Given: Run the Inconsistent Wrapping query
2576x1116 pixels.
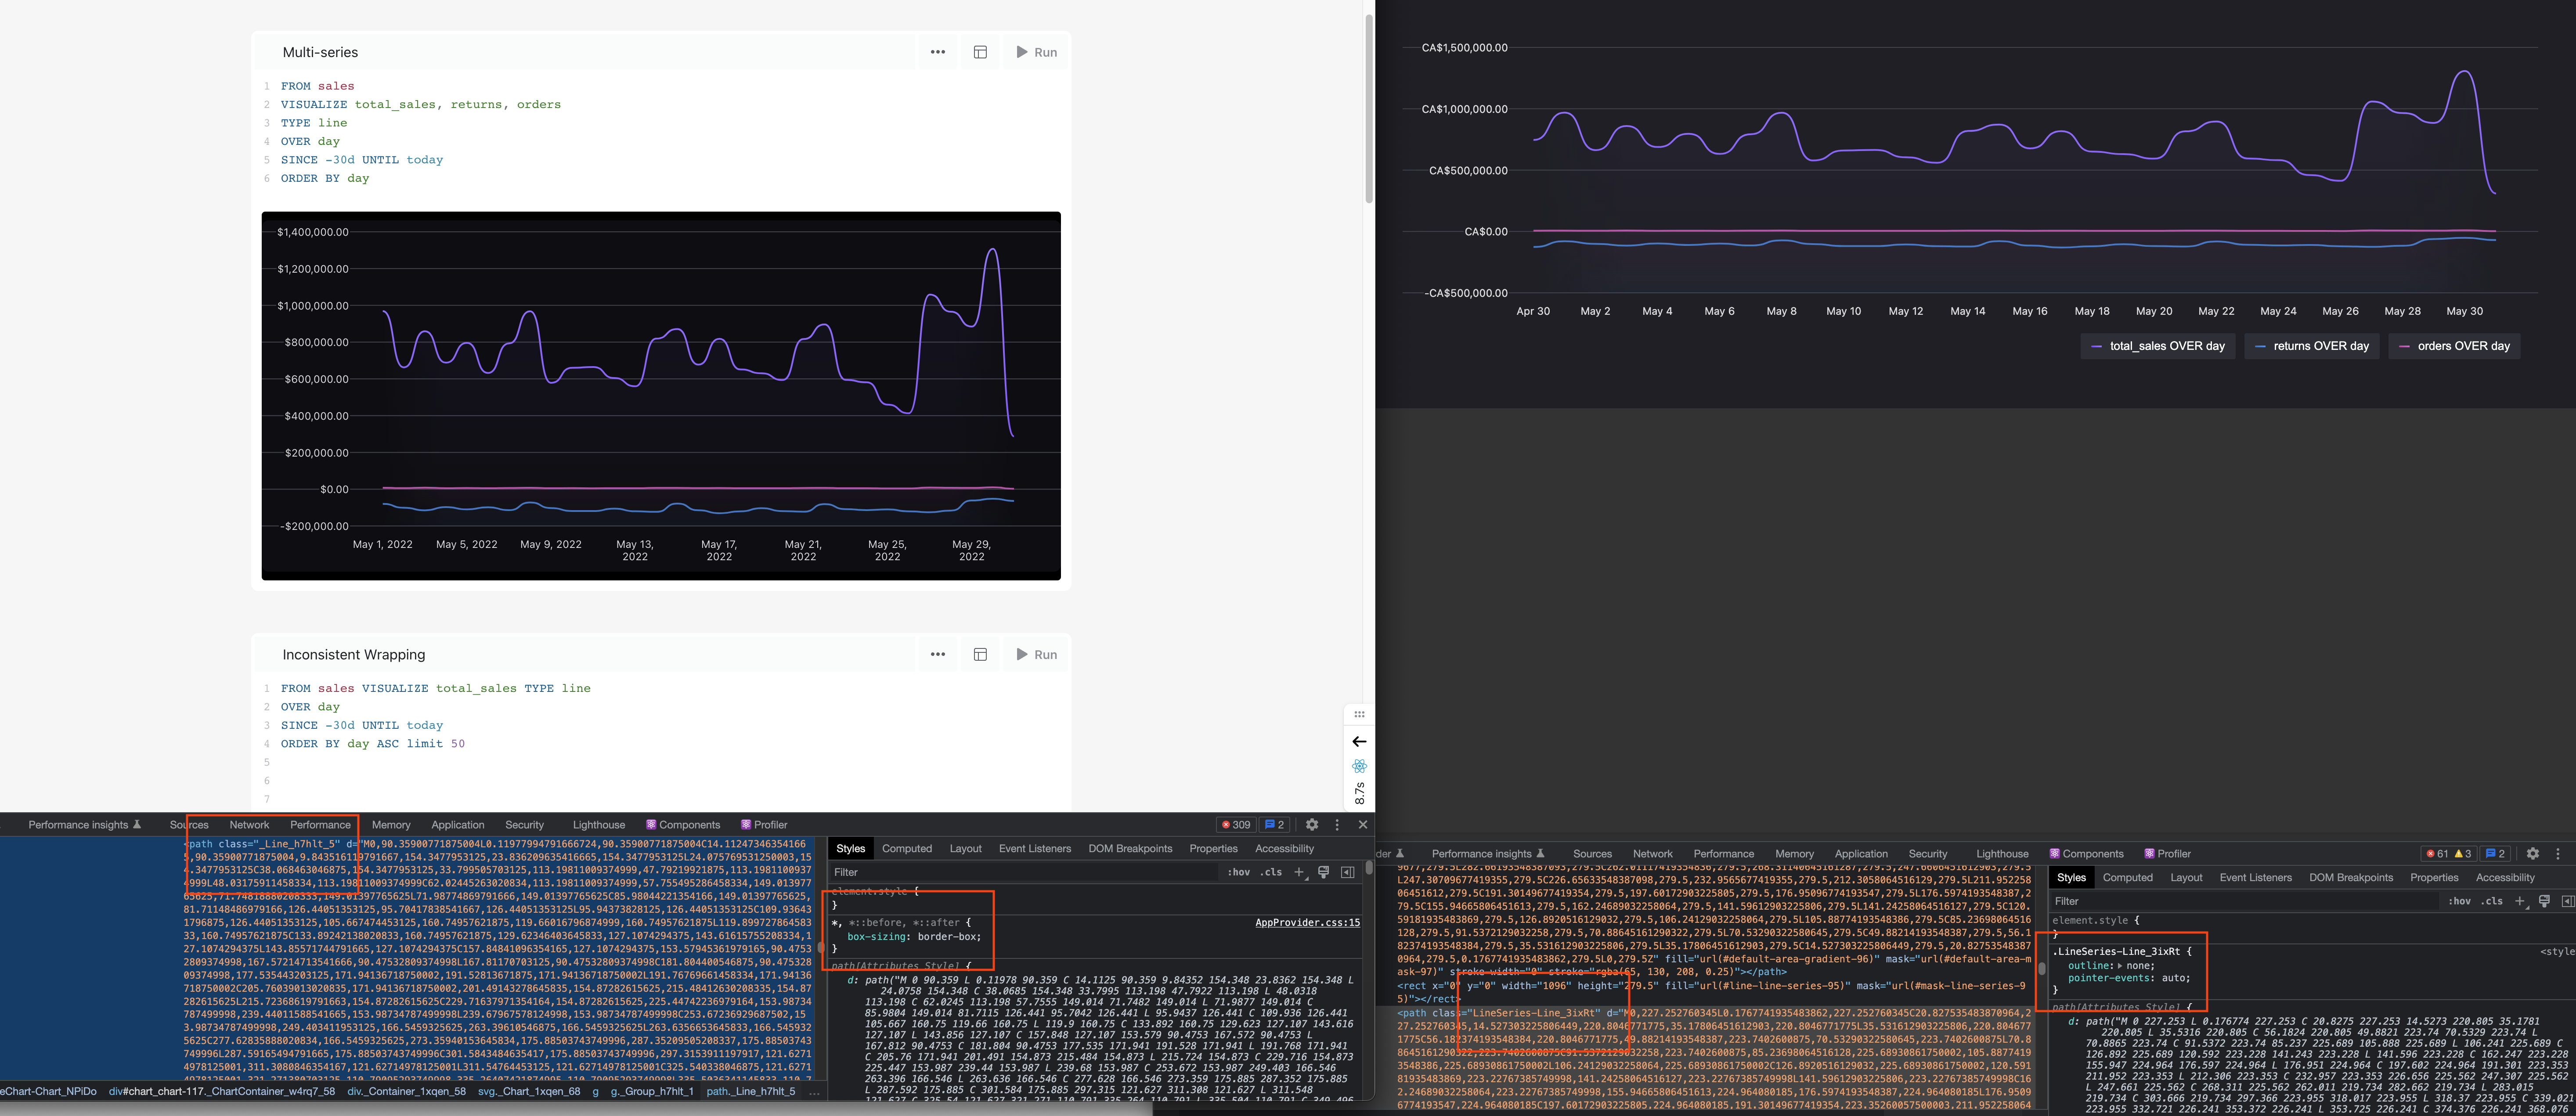Looking at the screenshot, I should click(1036, 654).
